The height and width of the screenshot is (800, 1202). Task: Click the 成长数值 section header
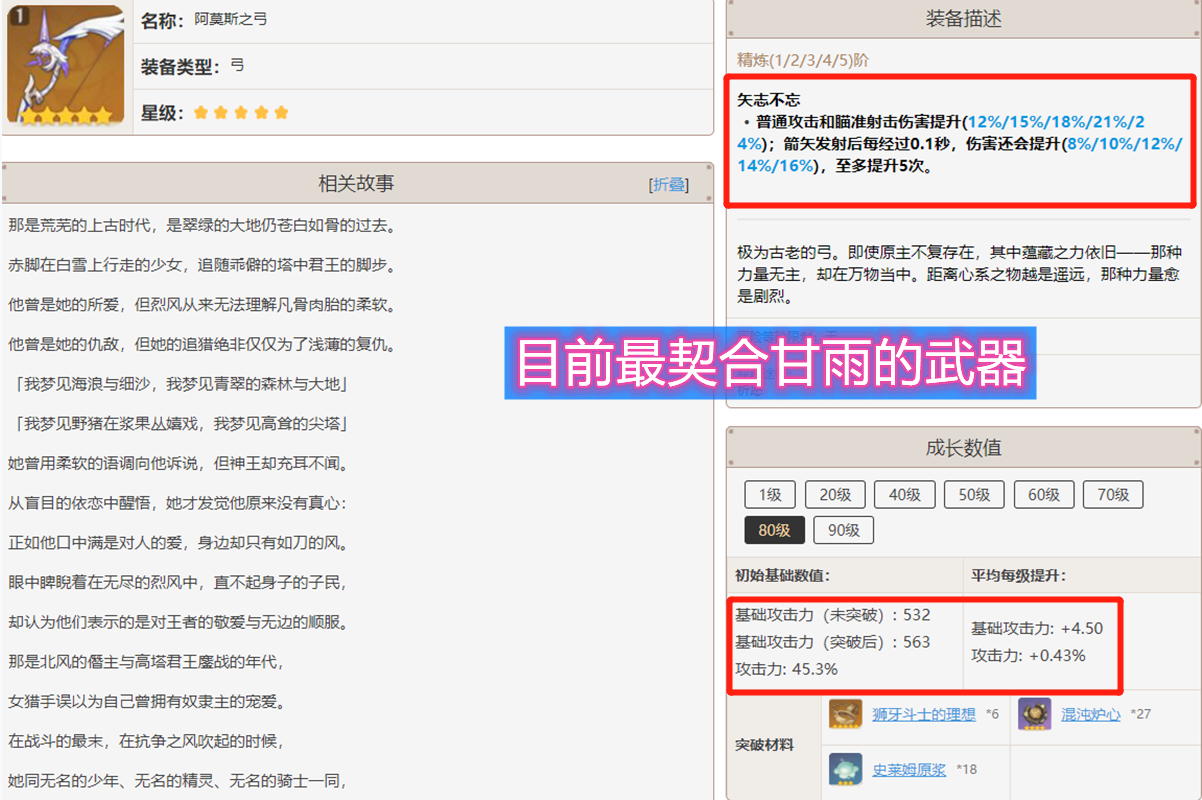click(x=963, y=447)
